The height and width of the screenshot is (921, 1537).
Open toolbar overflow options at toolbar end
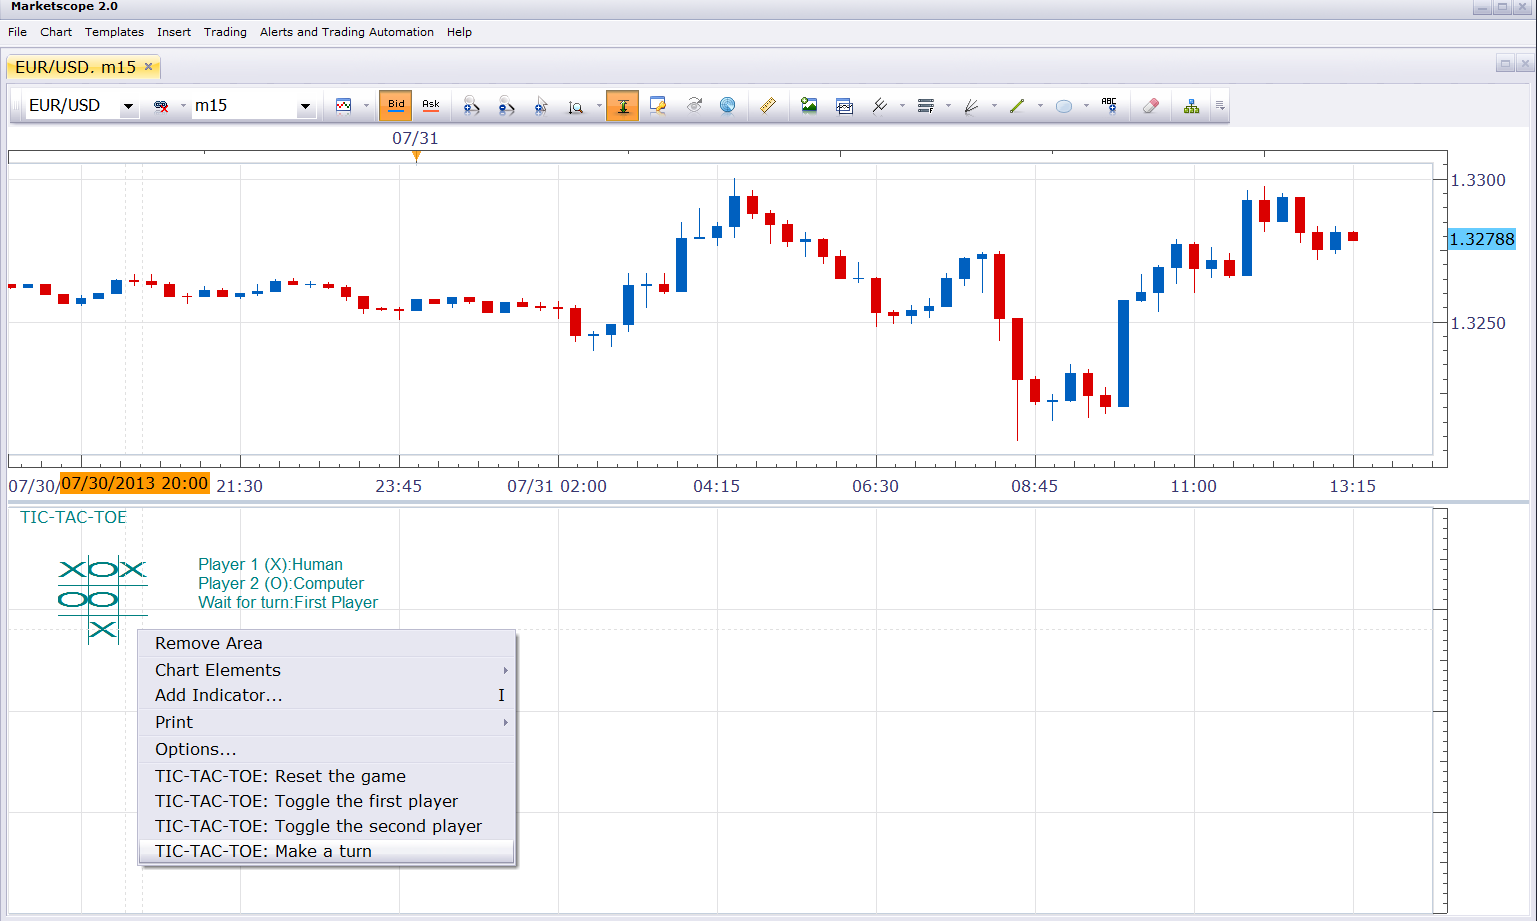[1220, 105]
